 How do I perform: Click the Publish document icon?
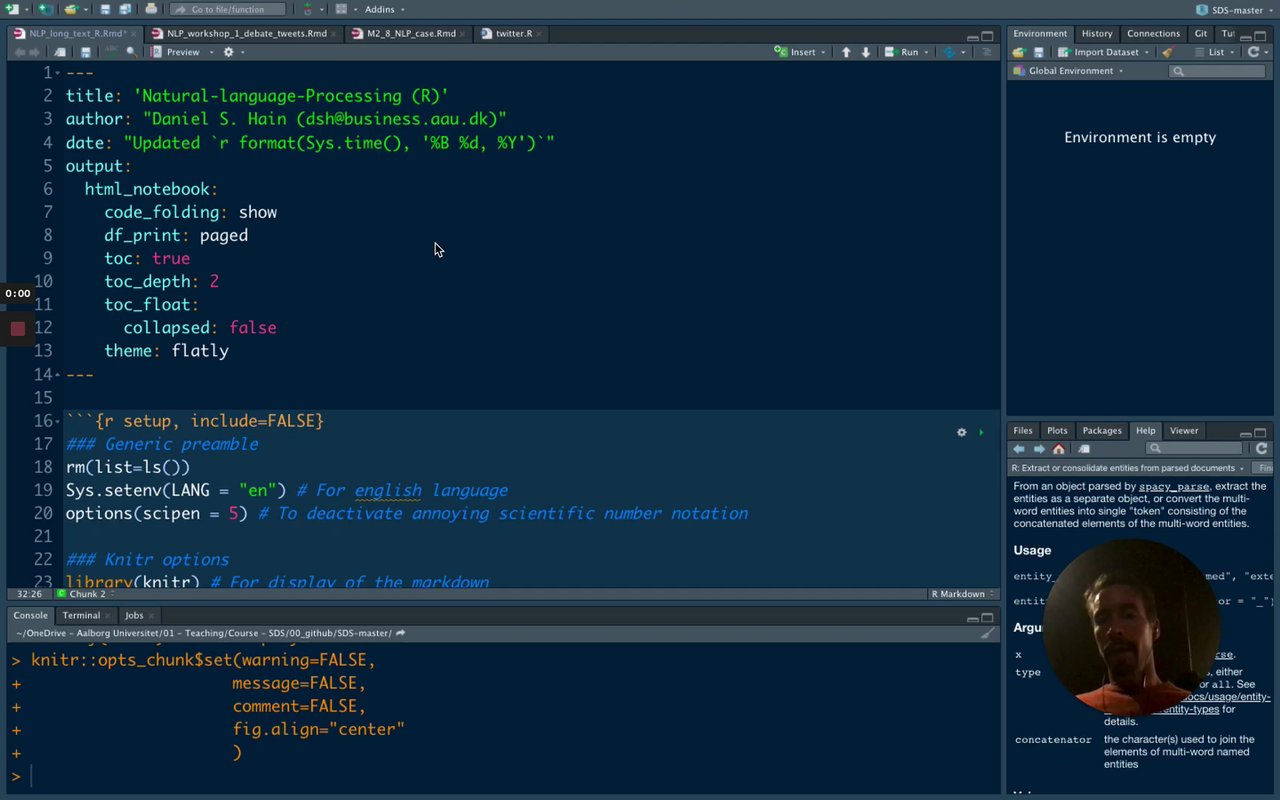(949, 52)
